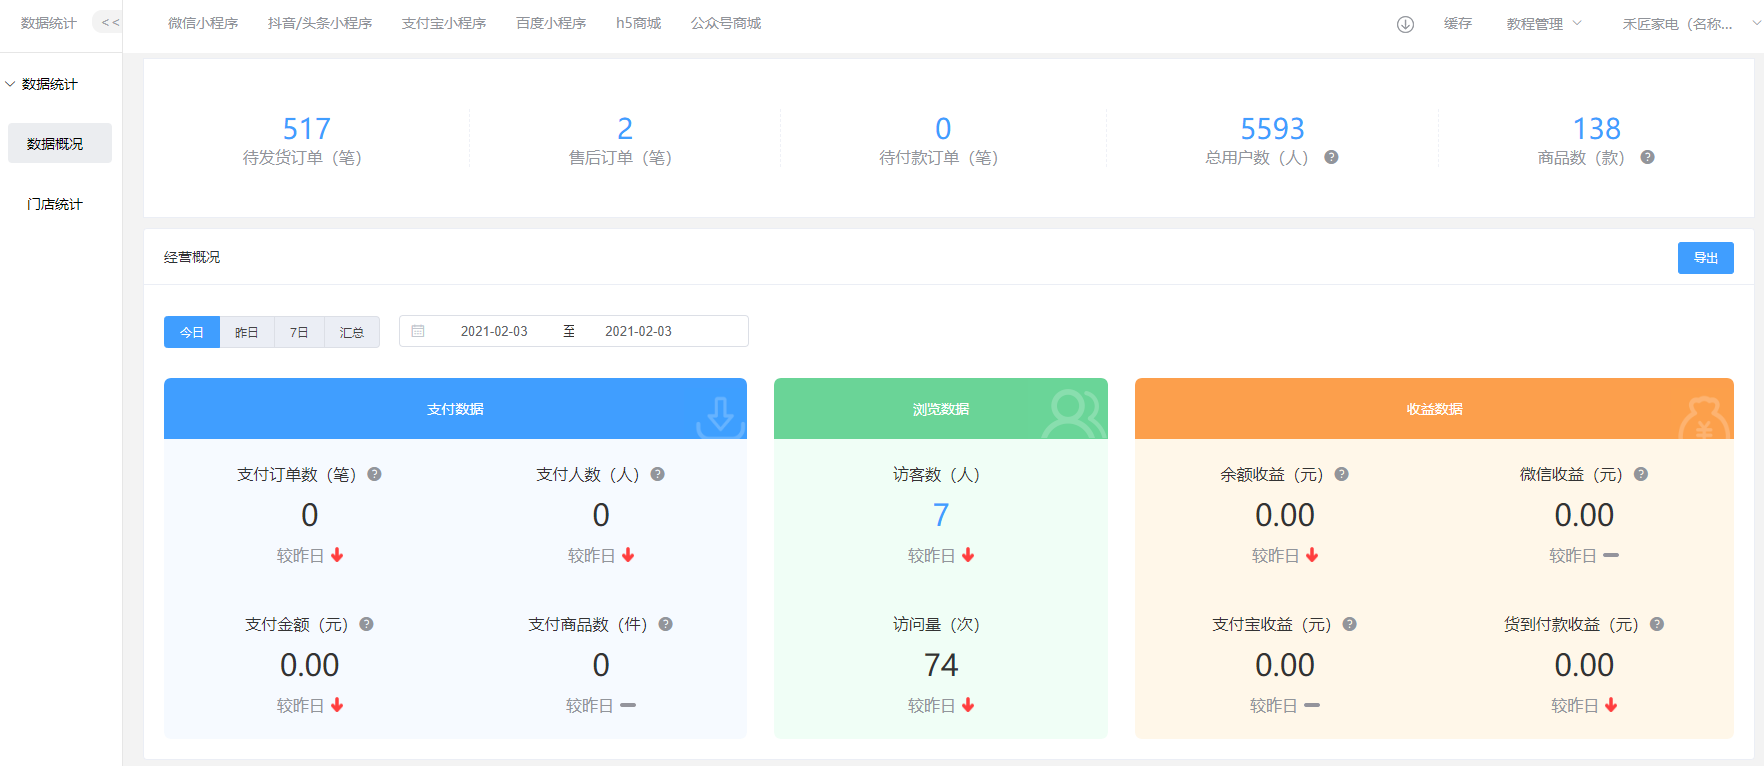Screen dimensions: 1764x766
Task: Collapse sidebar with the << button
Action: click(108, 22)
